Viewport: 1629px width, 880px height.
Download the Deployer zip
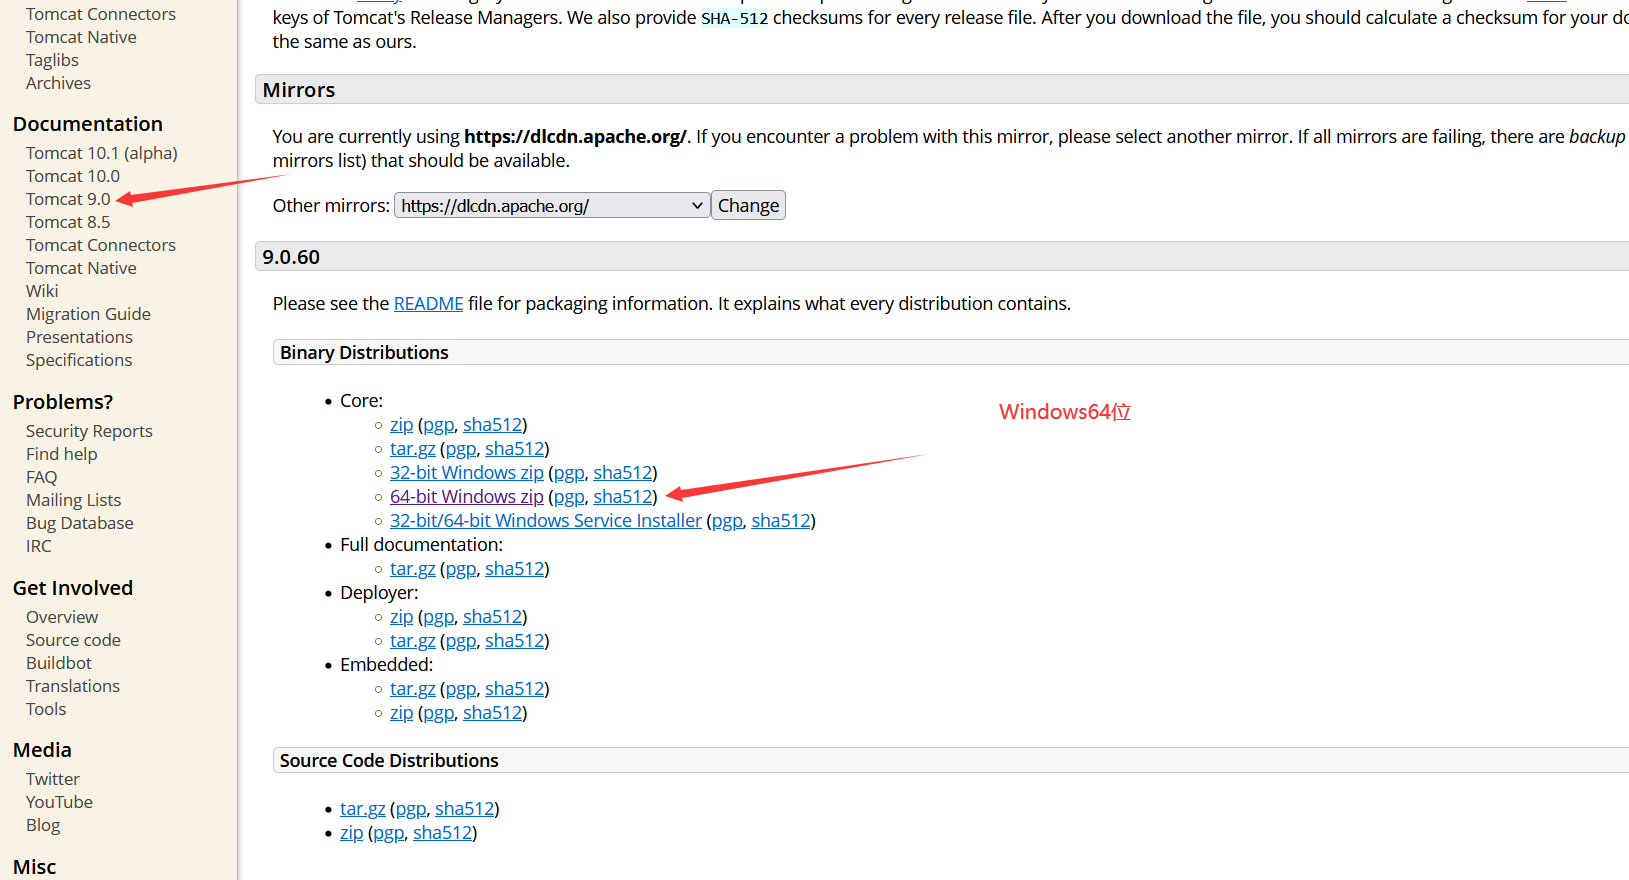click(x=401, y=617)
